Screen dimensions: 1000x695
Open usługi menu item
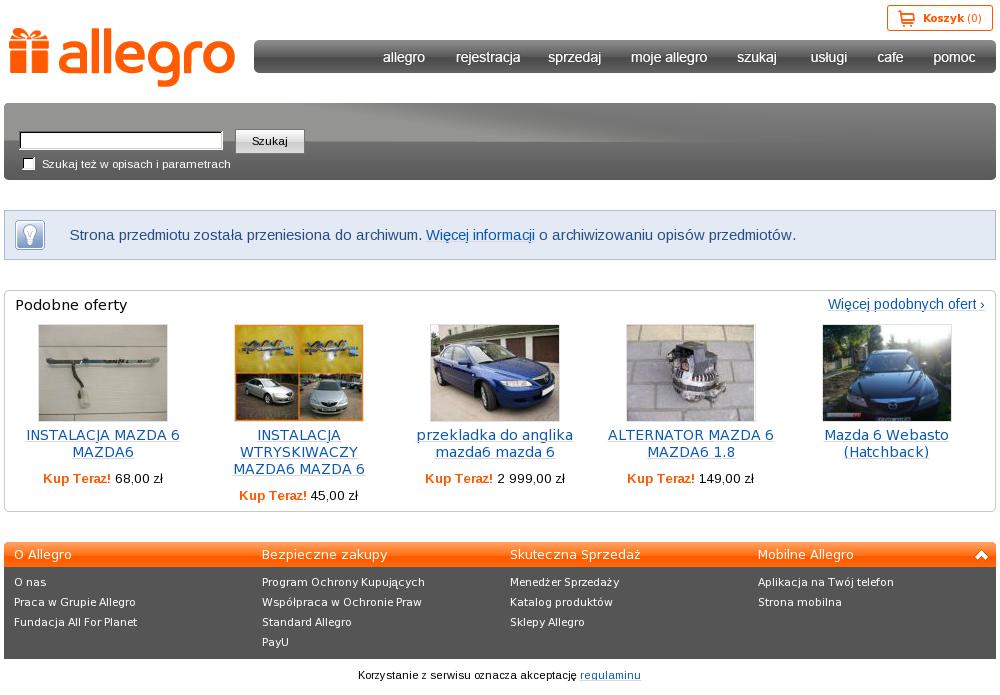click(x=828, y=57)
